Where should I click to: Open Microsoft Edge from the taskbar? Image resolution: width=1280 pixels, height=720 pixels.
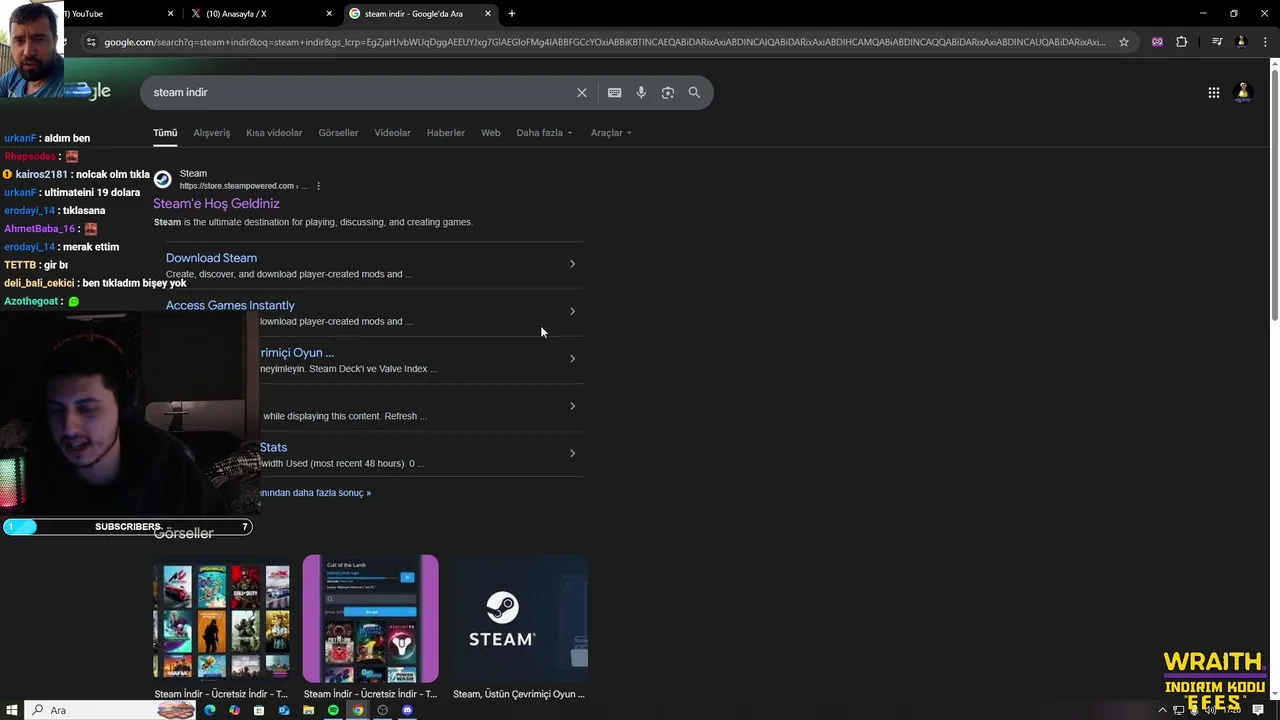210,710
